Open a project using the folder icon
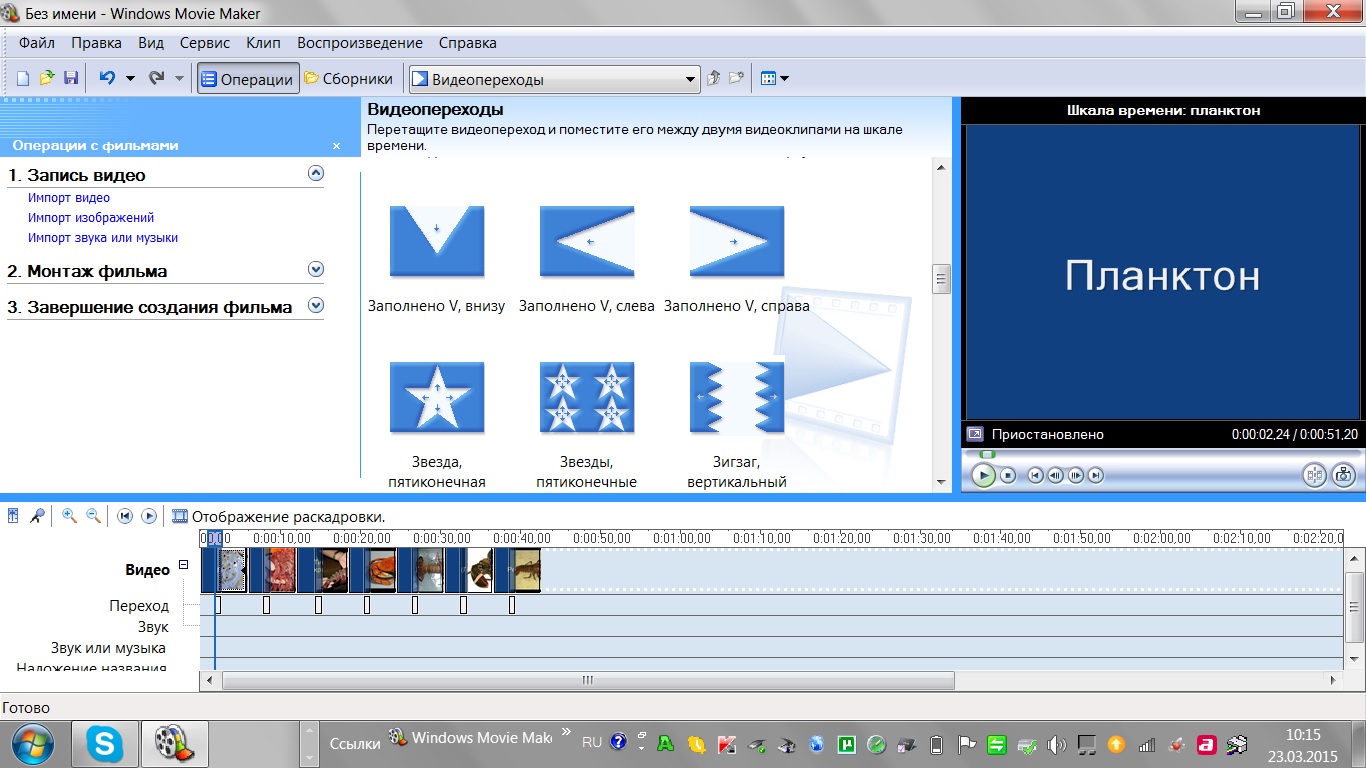Viewport: 1366px width, 782px height. 47,78
